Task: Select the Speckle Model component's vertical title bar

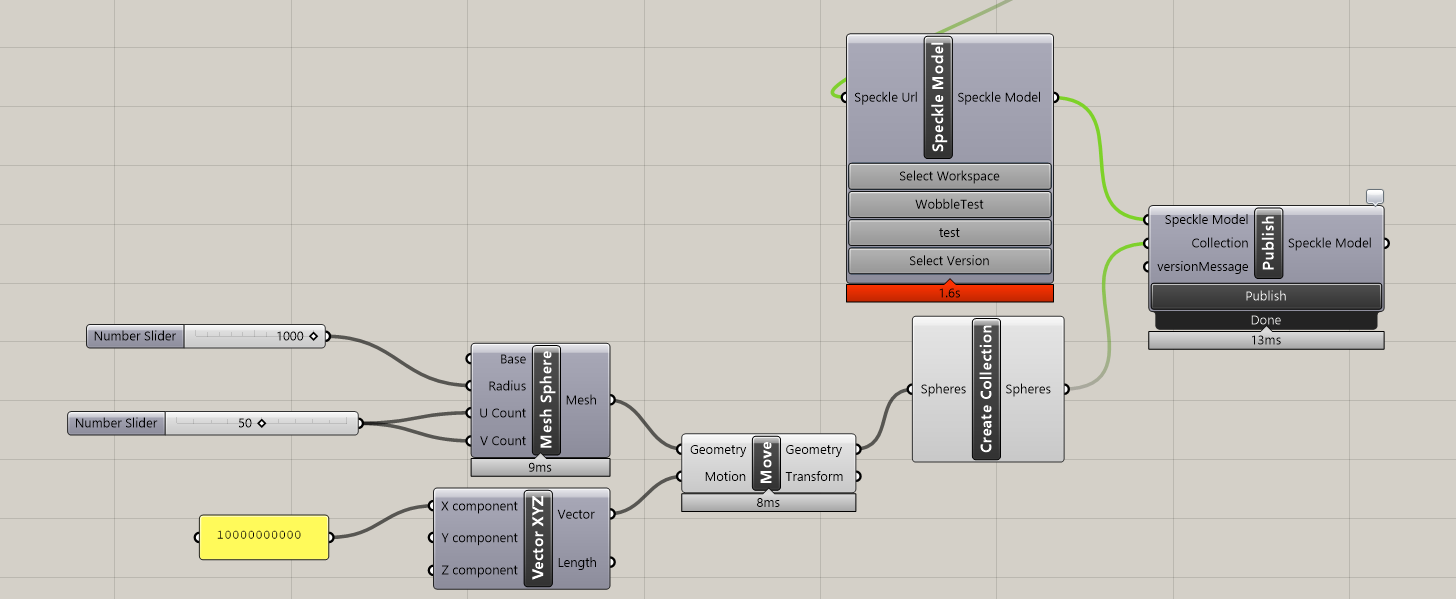Action: coord(938,97)
